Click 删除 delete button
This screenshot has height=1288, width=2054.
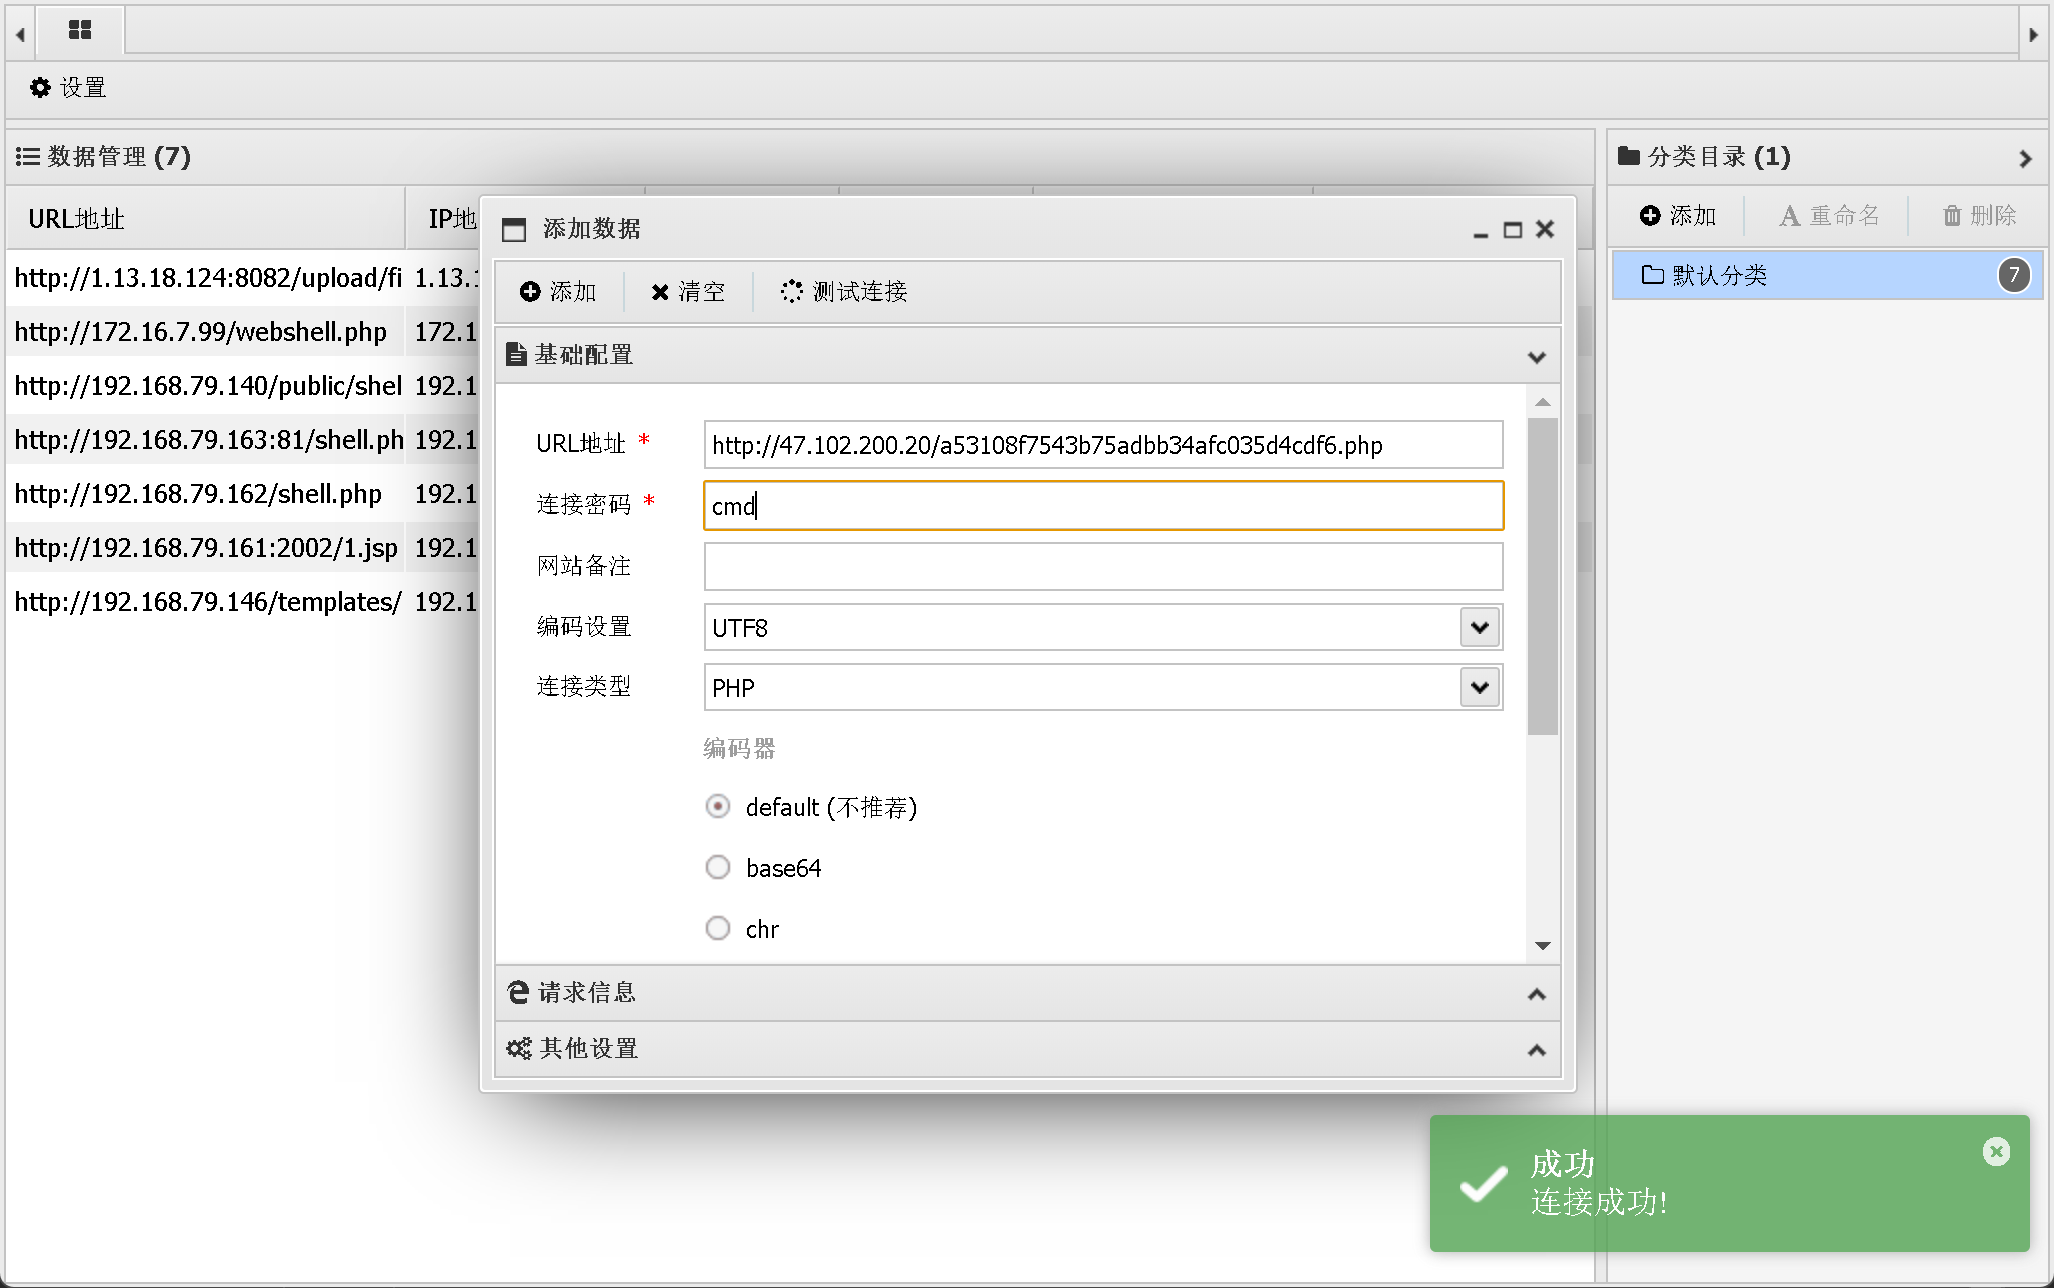[1979, 216]
